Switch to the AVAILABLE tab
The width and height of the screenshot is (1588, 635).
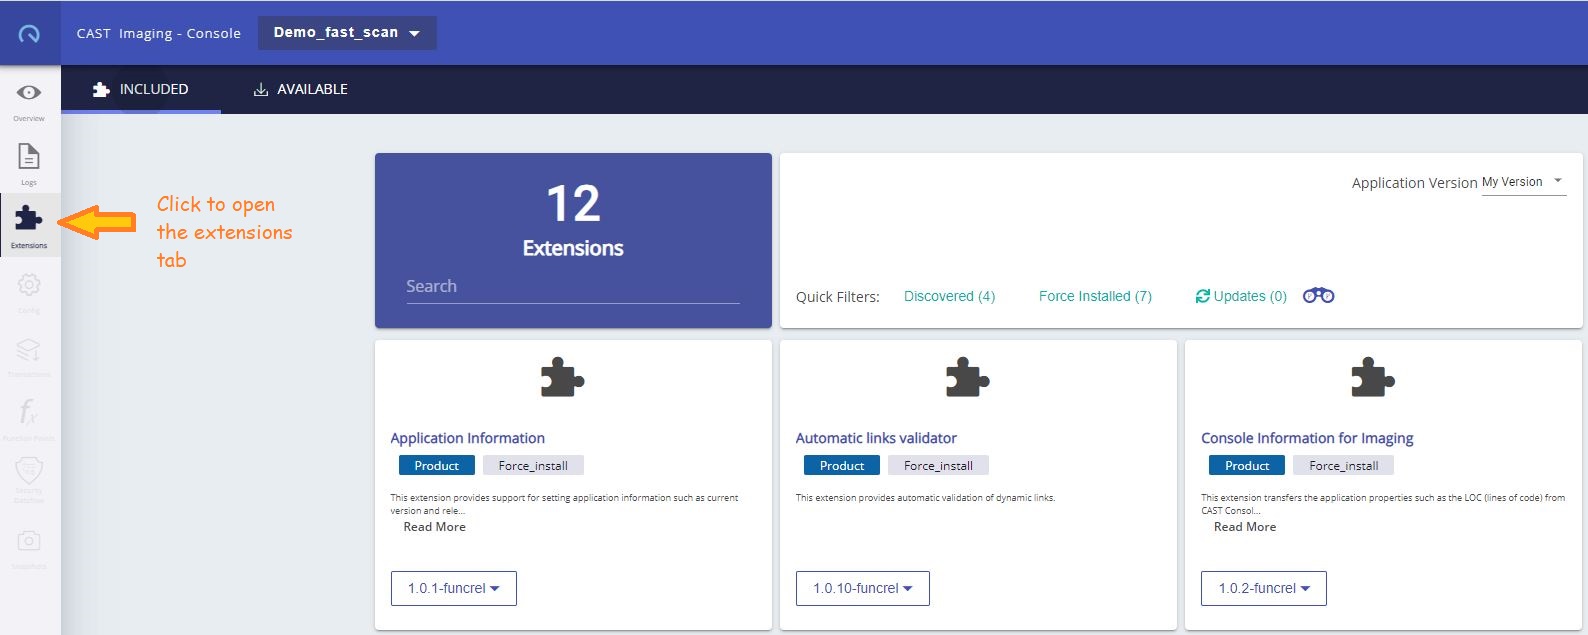[300, 89]
